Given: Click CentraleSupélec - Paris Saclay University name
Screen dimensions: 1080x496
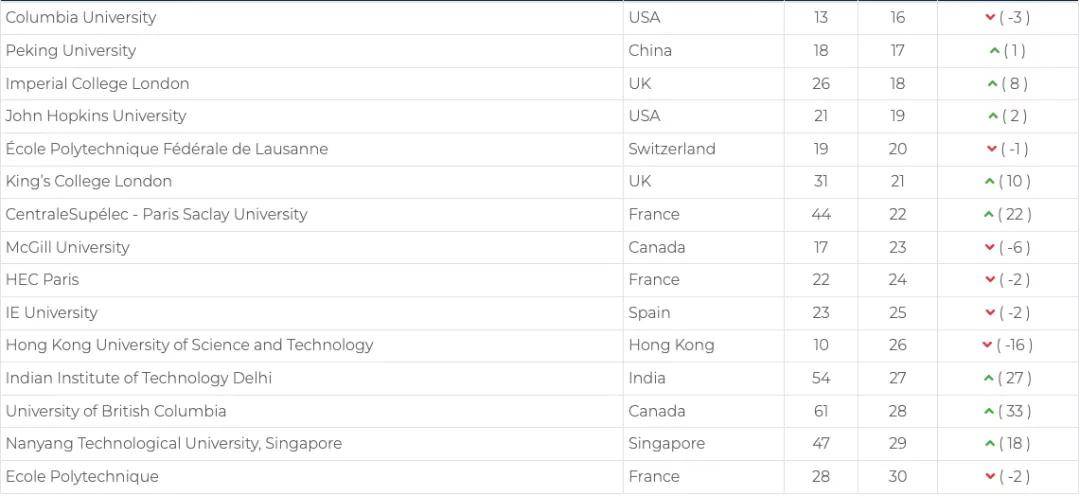Looking at the screenshot, I should point(156,214).
